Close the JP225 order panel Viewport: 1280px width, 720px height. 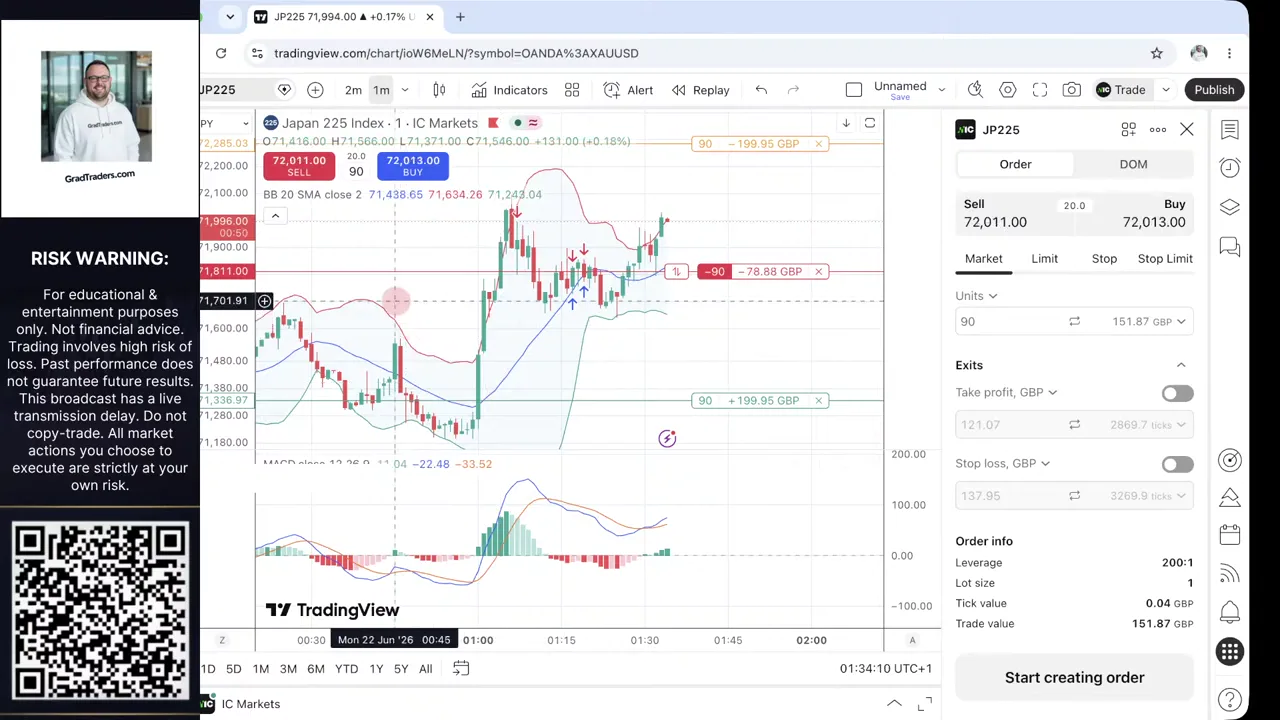point(1186,130)
